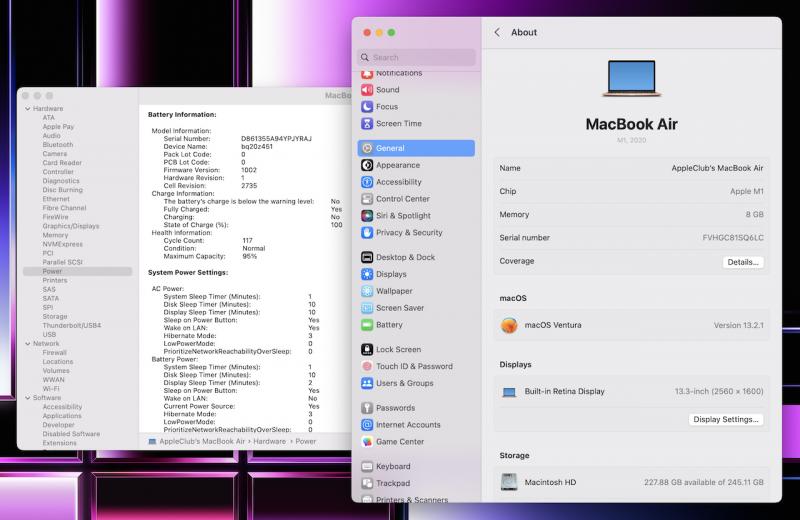Select USB in System Information sidebar

click(49, 334)
